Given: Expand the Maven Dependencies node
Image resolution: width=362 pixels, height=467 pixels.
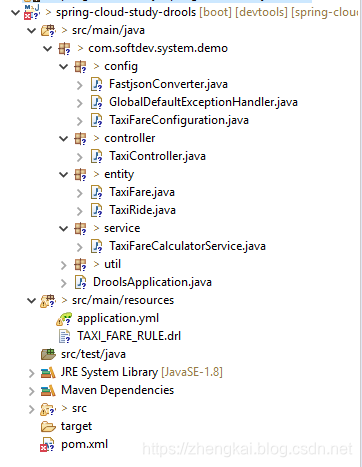Looking at the screenshot, I should point(31,391).
